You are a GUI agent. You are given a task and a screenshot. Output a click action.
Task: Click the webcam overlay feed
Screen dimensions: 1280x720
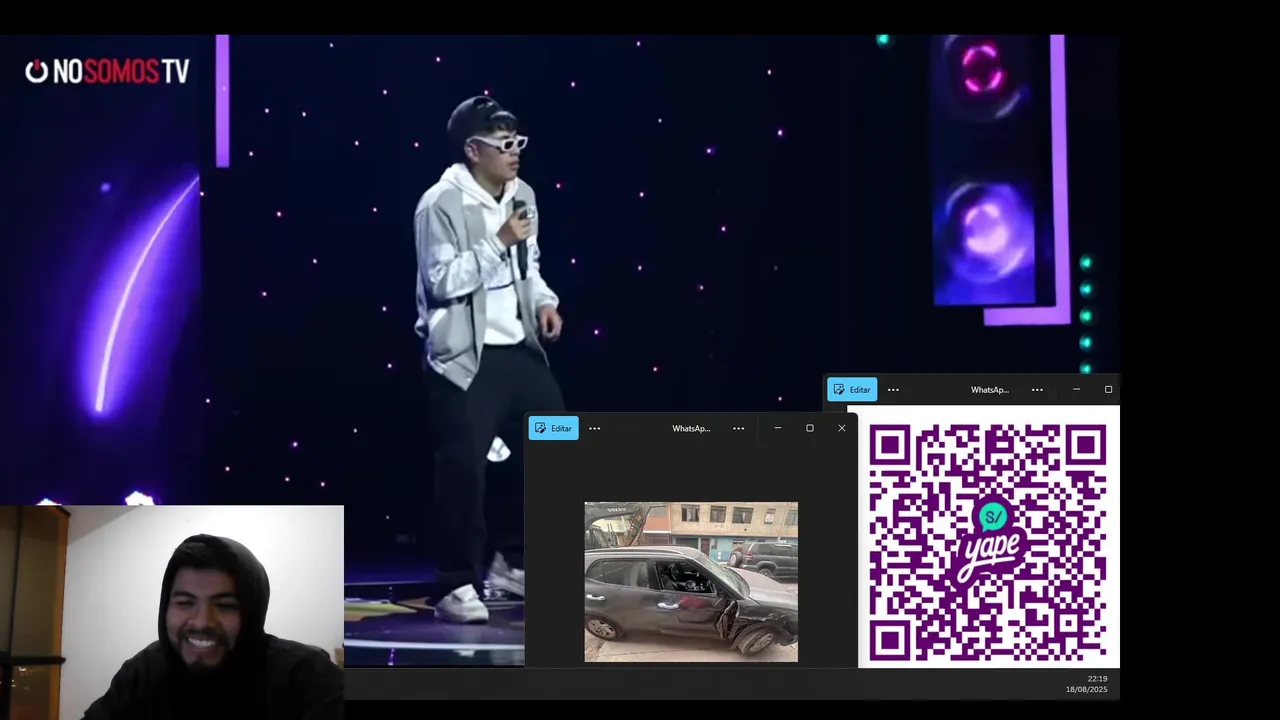(172, 612)
